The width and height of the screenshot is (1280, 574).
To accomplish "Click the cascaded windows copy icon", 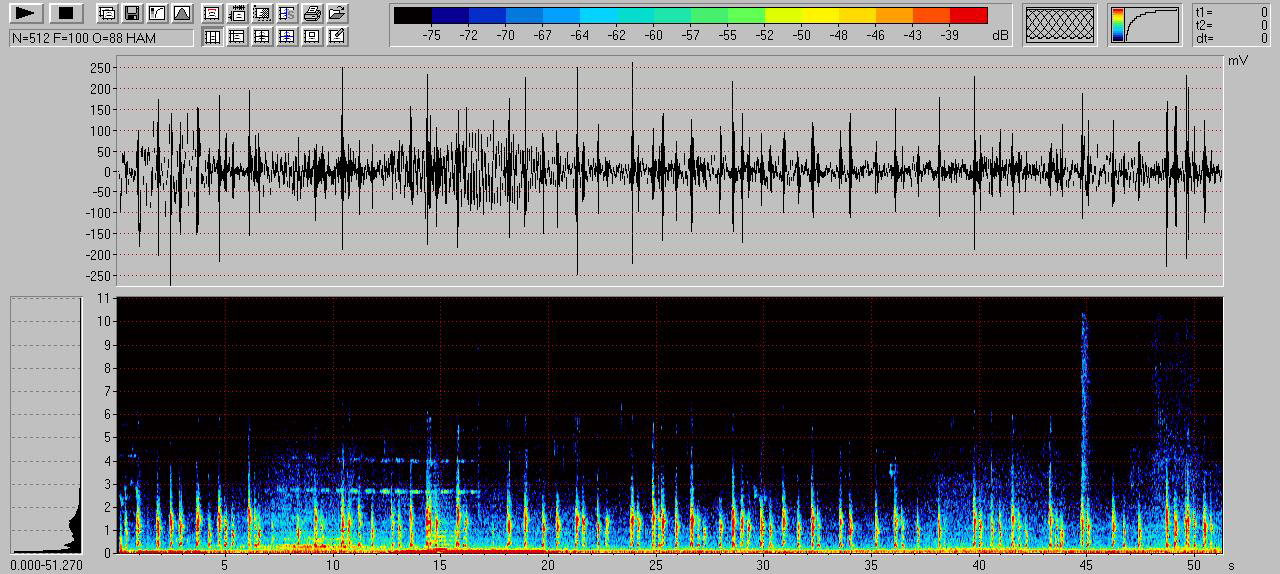I will [107, 13].
